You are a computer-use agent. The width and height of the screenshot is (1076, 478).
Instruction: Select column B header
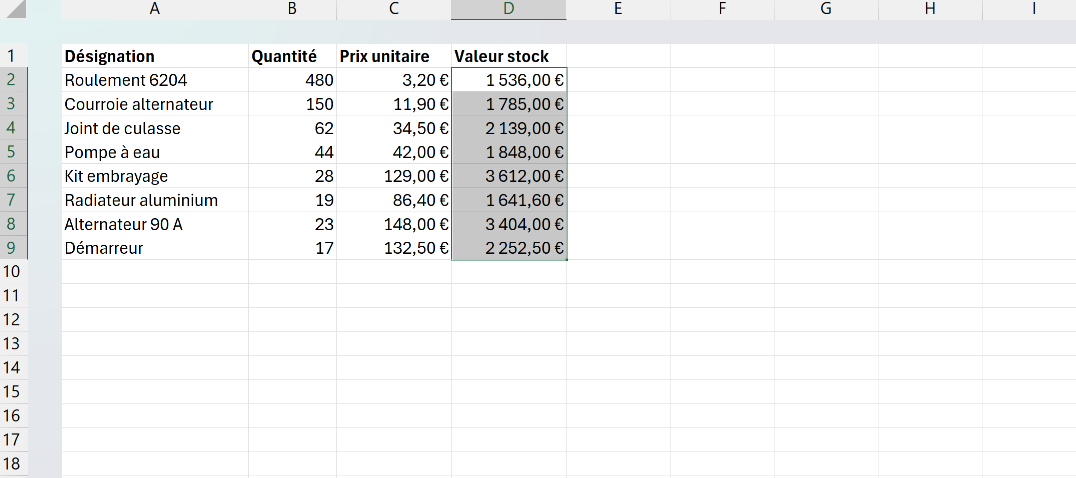coord(292,9)
